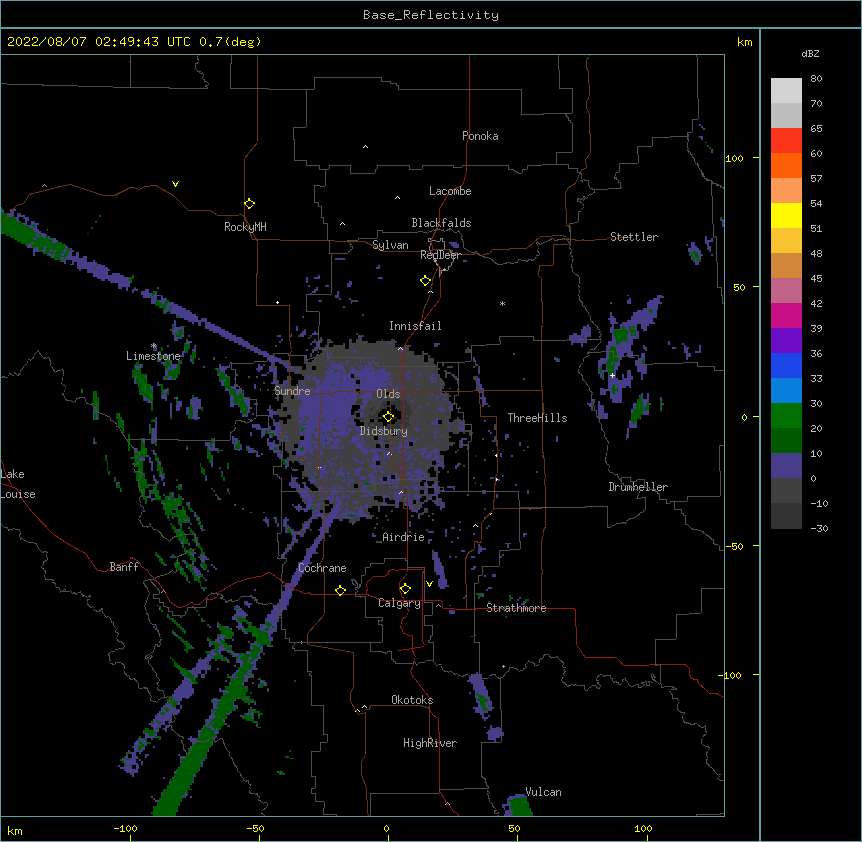Select the light gray 70-80 dBZ swatch
The height and width of the screenshot is (842, 862).
pyautogui.click(x=786, y=90)
